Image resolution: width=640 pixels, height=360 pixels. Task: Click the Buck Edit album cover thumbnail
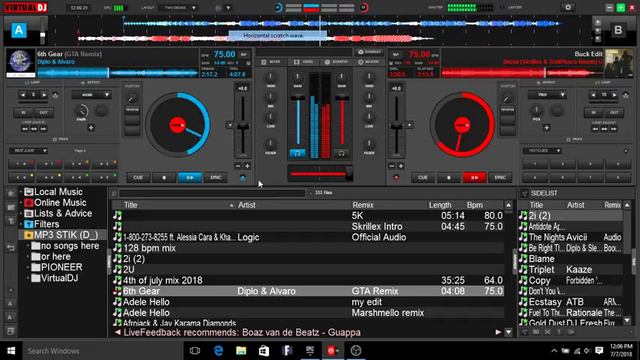(x=619, y=63)
